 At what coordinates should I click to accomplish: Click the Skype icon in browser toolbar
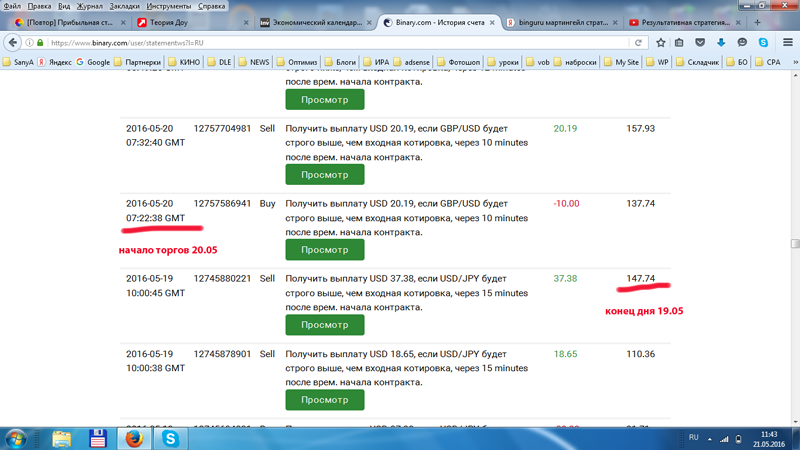[x=763, y=43]
